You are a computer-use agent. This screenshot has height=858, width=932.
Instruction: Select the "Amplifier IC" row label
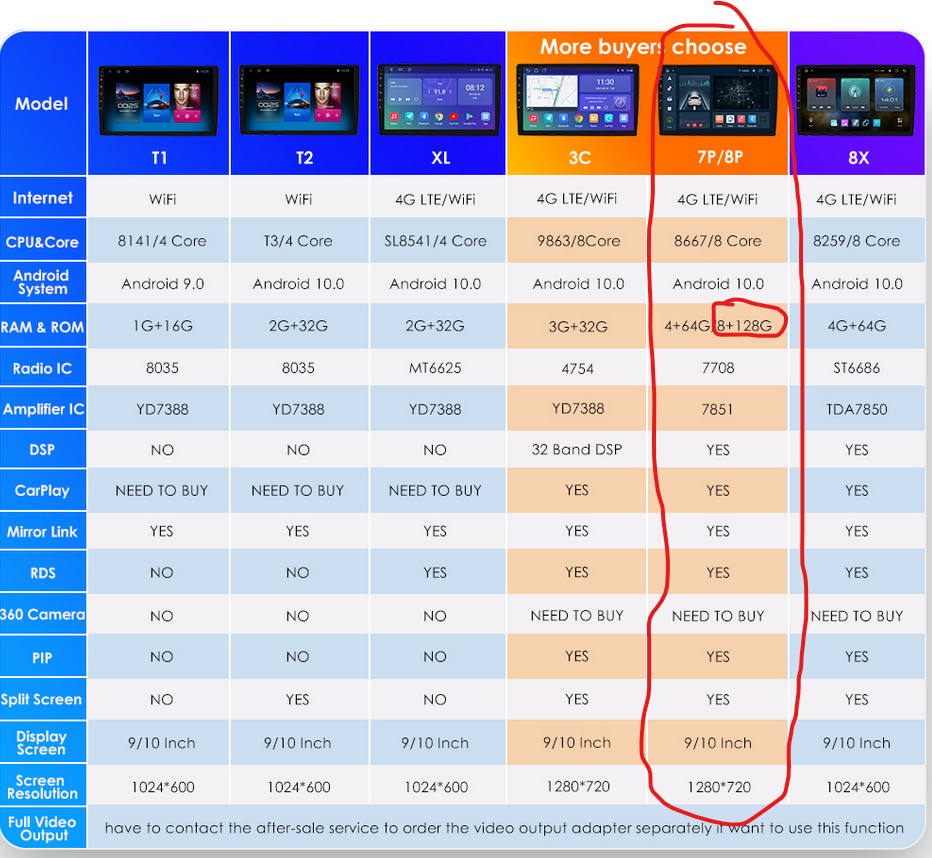pyautogui.click(x=43, y=409)
